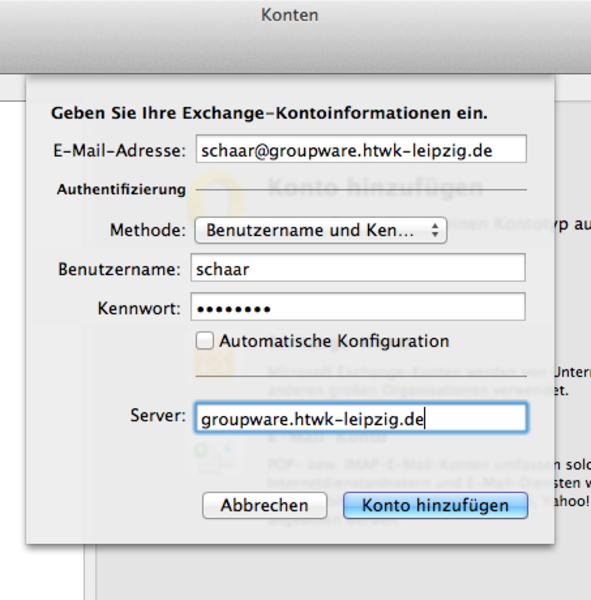The image size is (591, 600).
Task: Click the Methode: label
Action: [148, 230]
